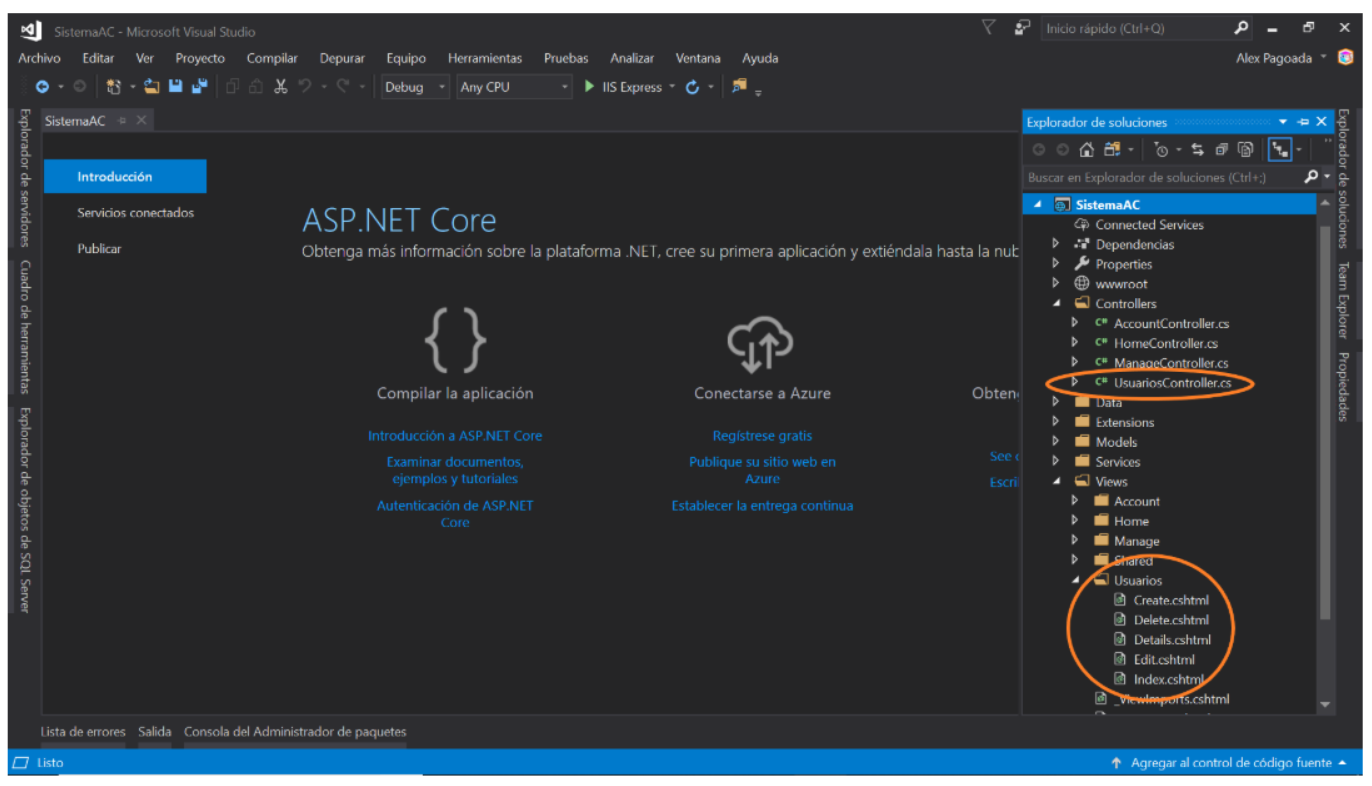Click the curly braces Compilar la aplicación icon
This screenshot has width=1372, height=786.
(455, 340)
